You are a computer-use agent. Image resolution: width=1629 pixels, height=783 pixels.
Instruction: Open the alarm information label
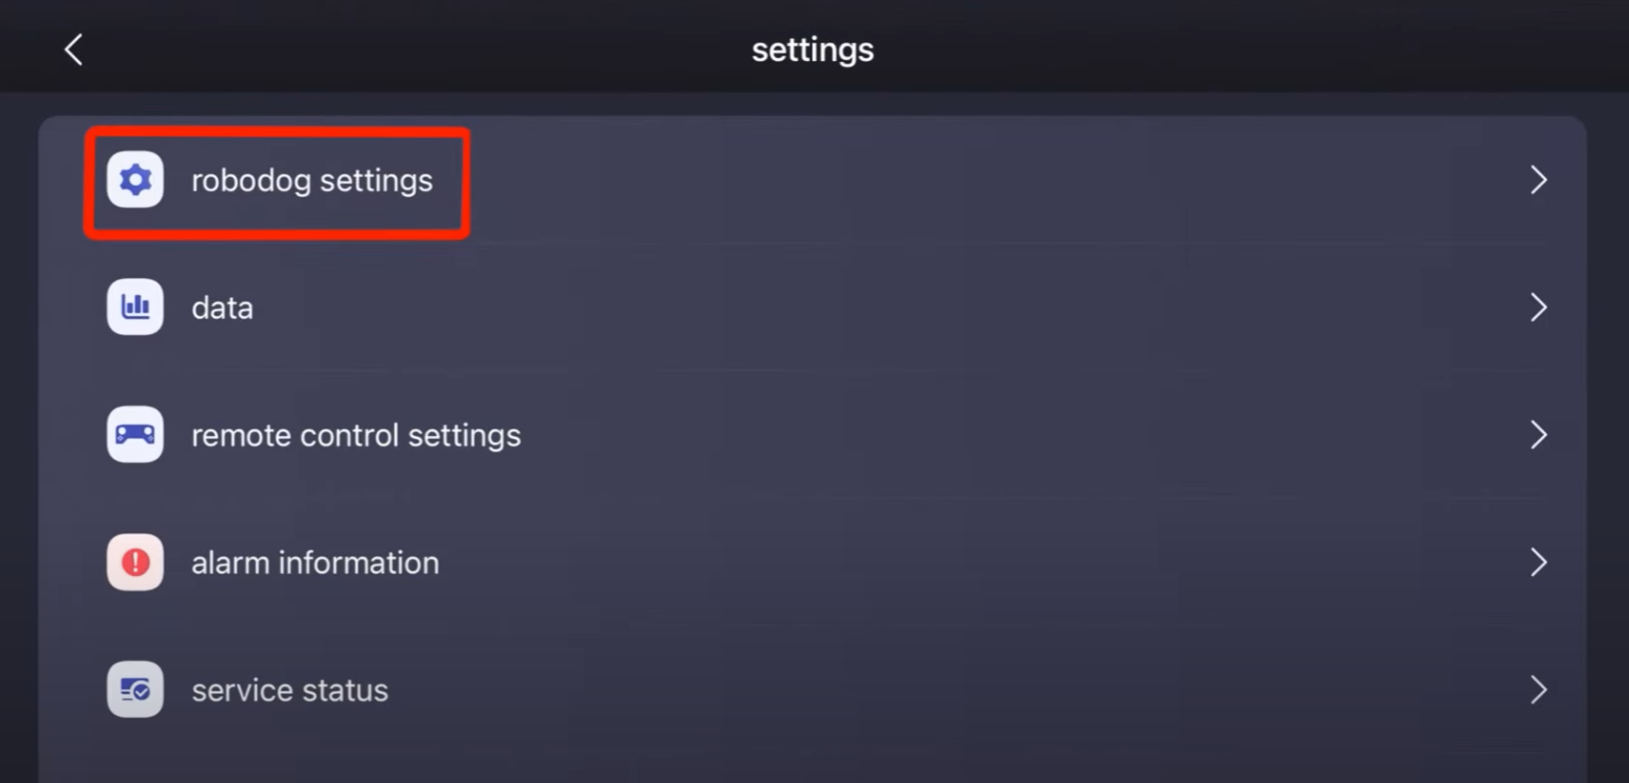[315, 563]
